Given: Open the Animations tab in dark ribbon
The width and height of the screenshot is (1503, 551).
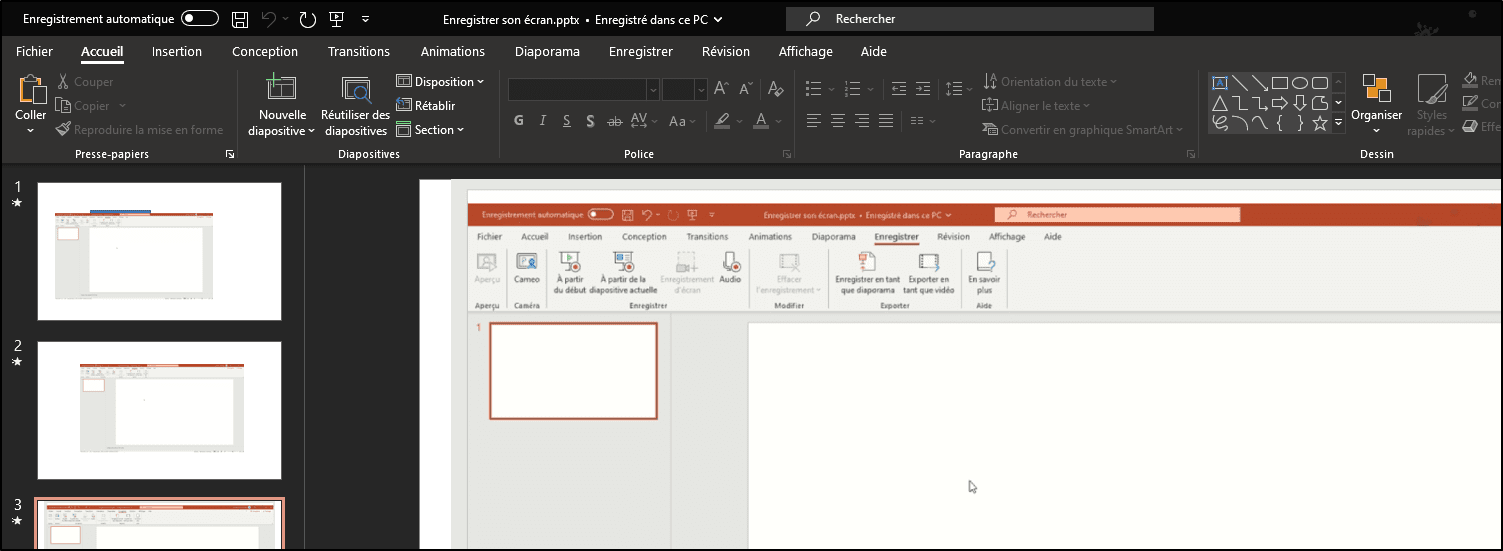Looking at the screenshot, I should pyautogui.click(x=453, y=52).
